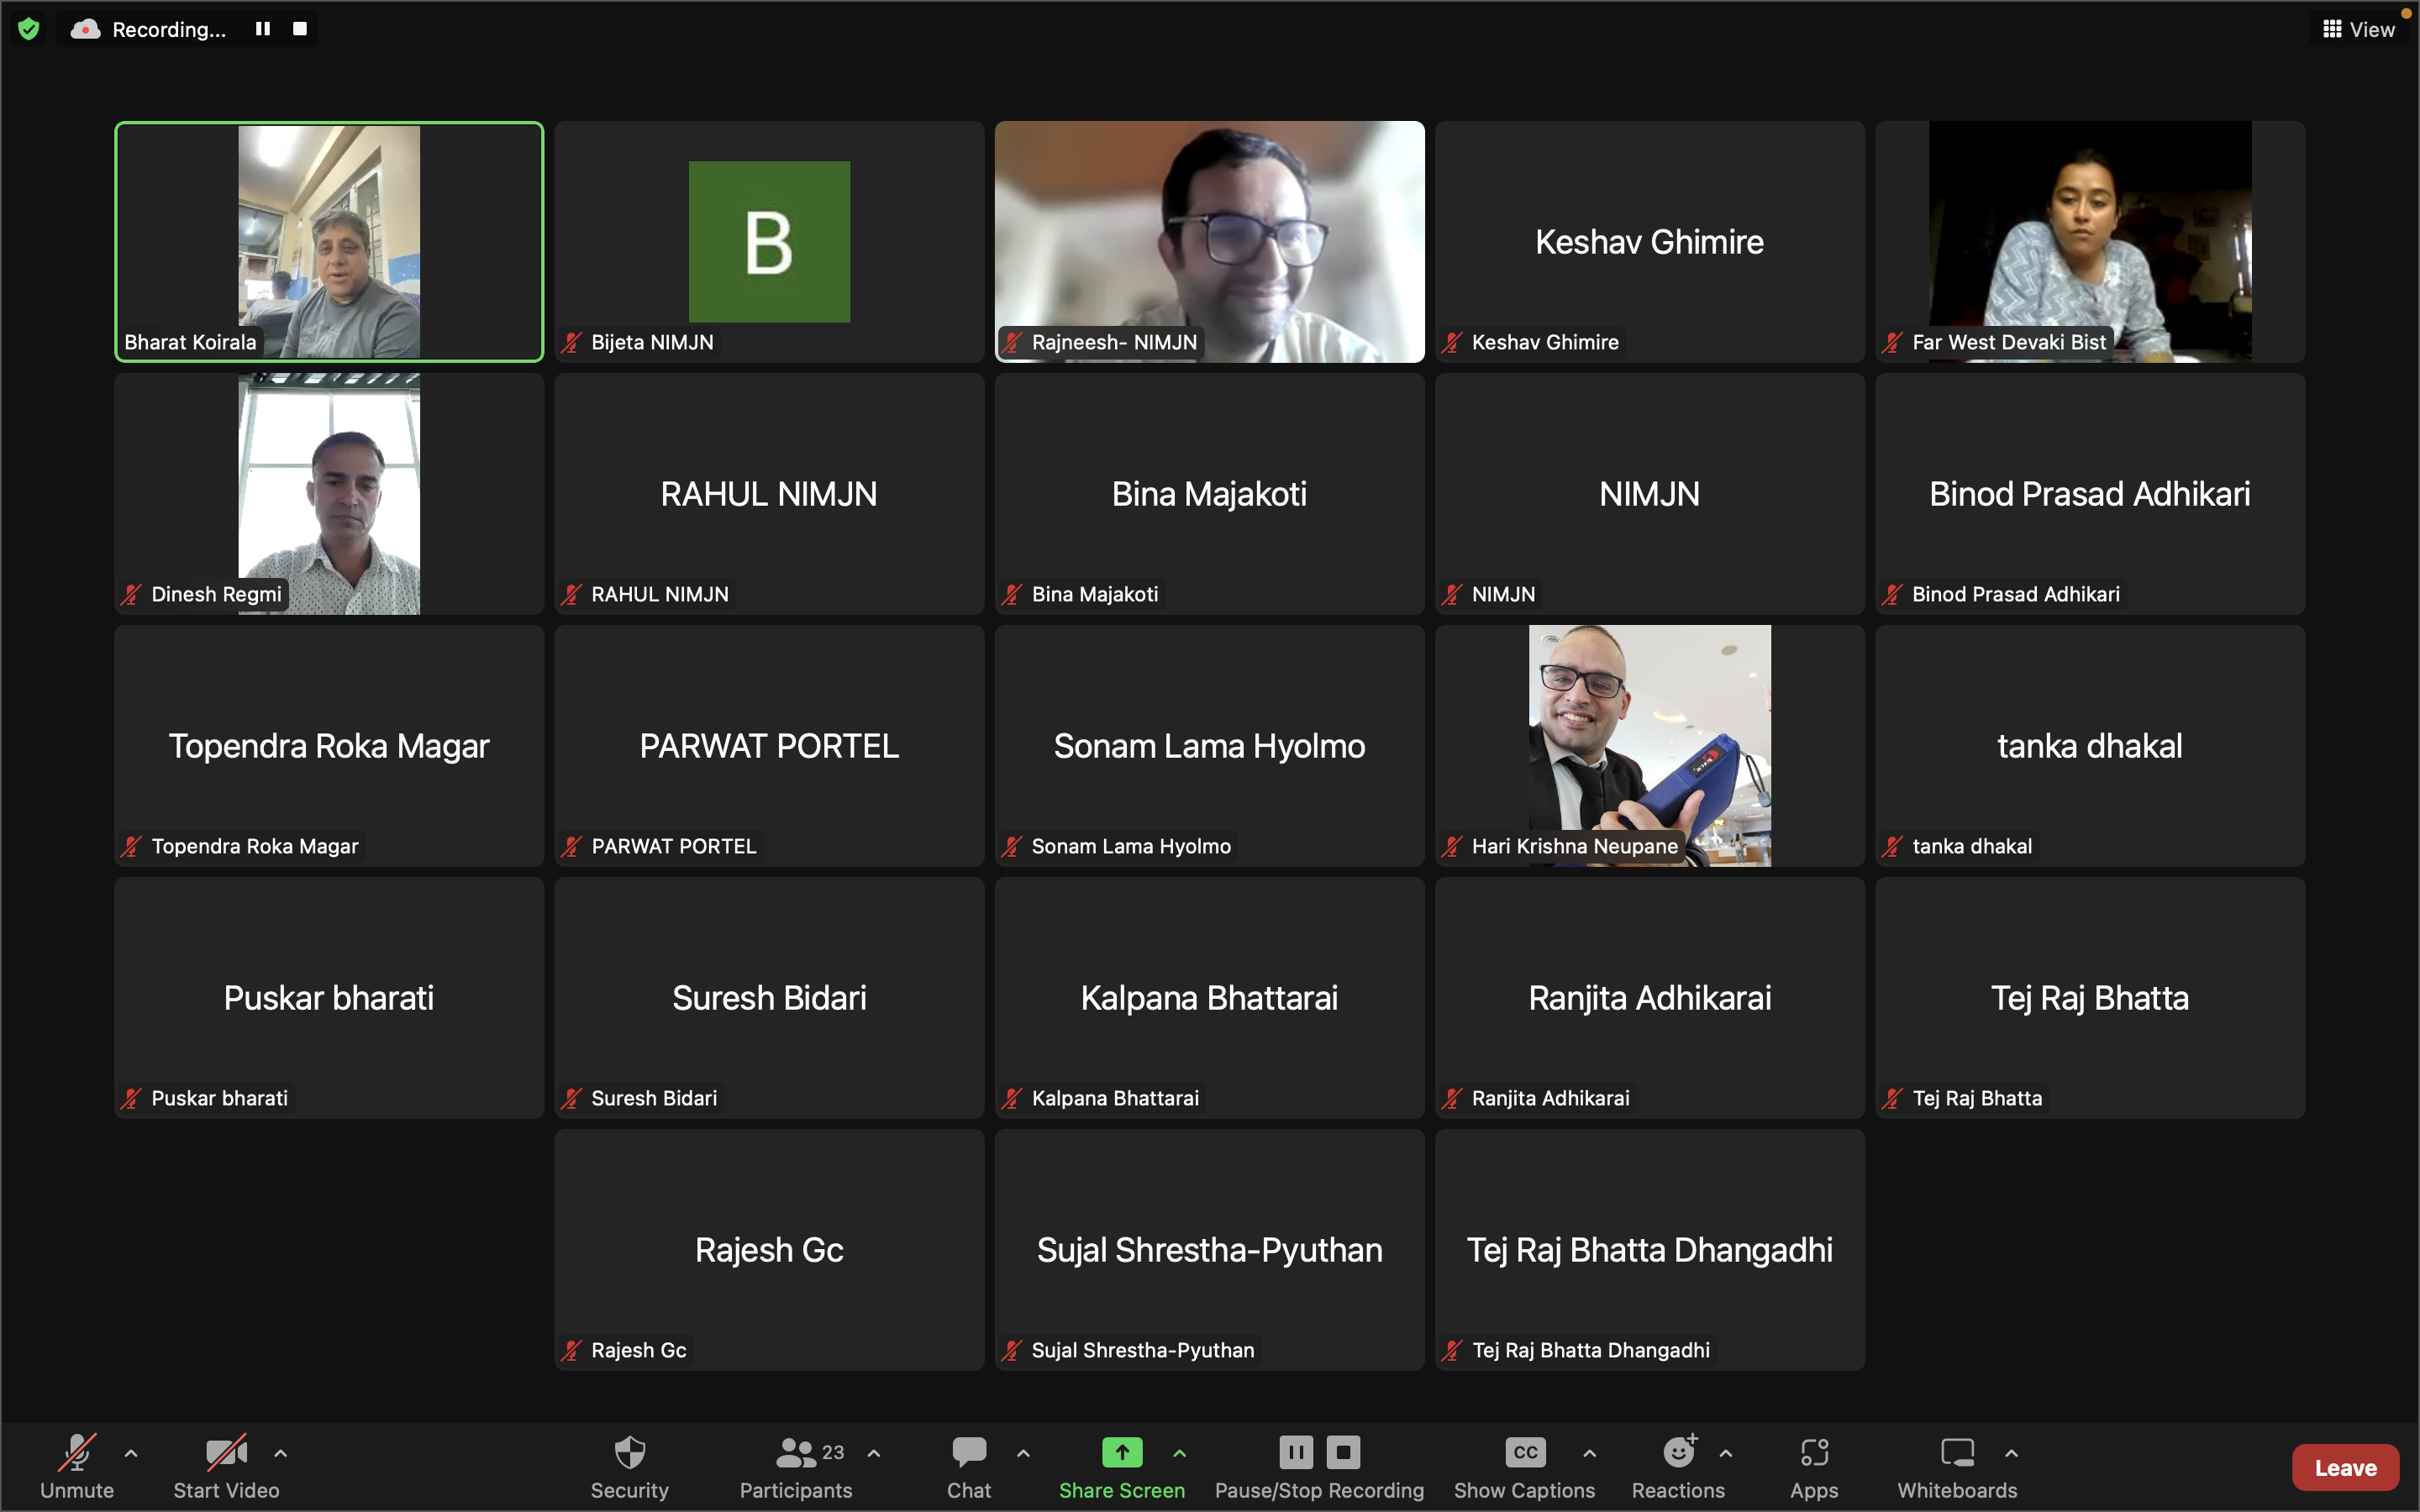Open Whiteboards from the toolbar
The width and height of the screenshot is (2420, 1512).
click(x=1957, y=1466)
